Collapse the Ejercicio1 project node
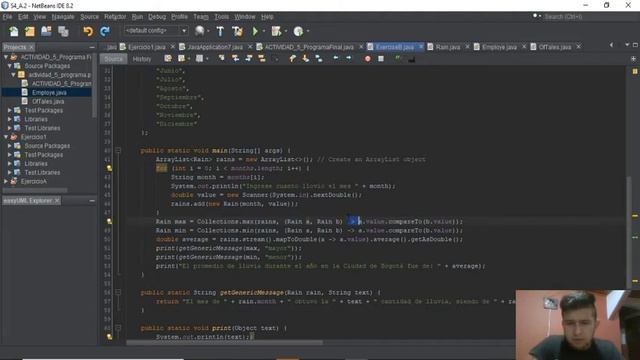640x360 pixels. [x=6, y=137]
